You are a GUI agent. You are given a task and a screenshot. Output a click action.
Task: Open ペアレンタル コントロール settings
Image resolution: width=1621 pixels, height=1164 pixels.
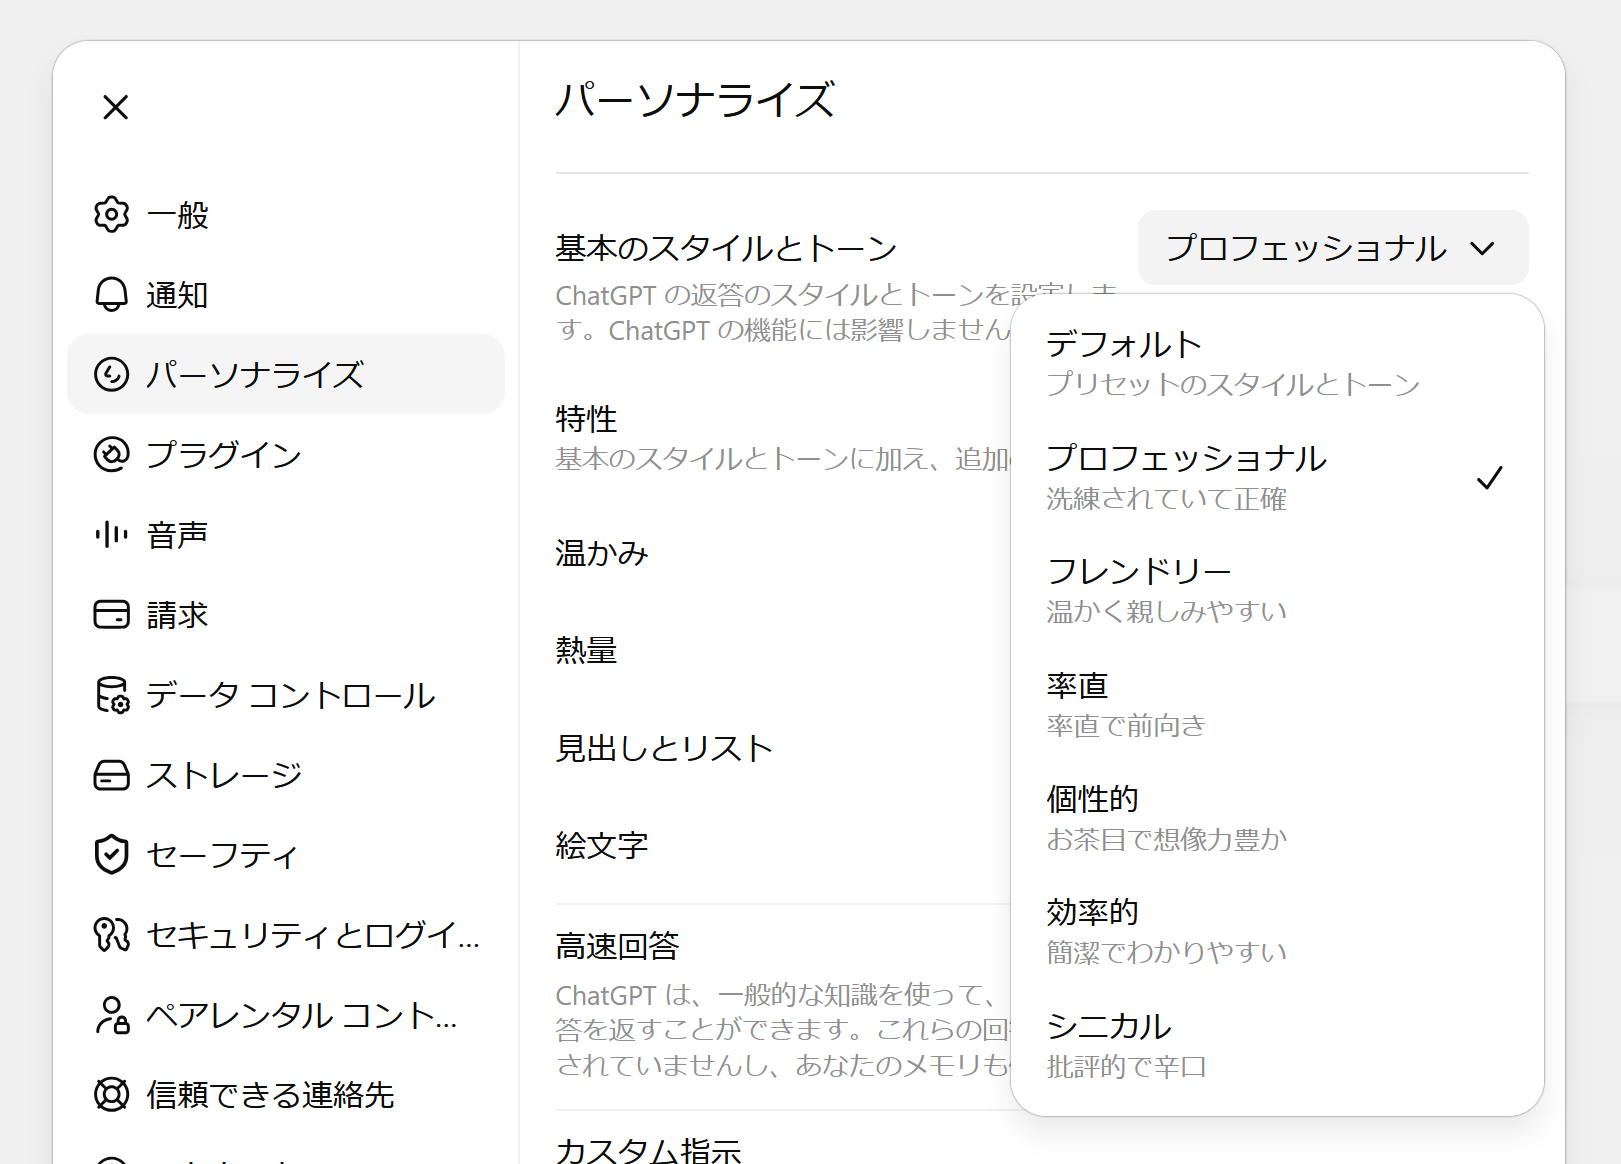[286, 1015]
